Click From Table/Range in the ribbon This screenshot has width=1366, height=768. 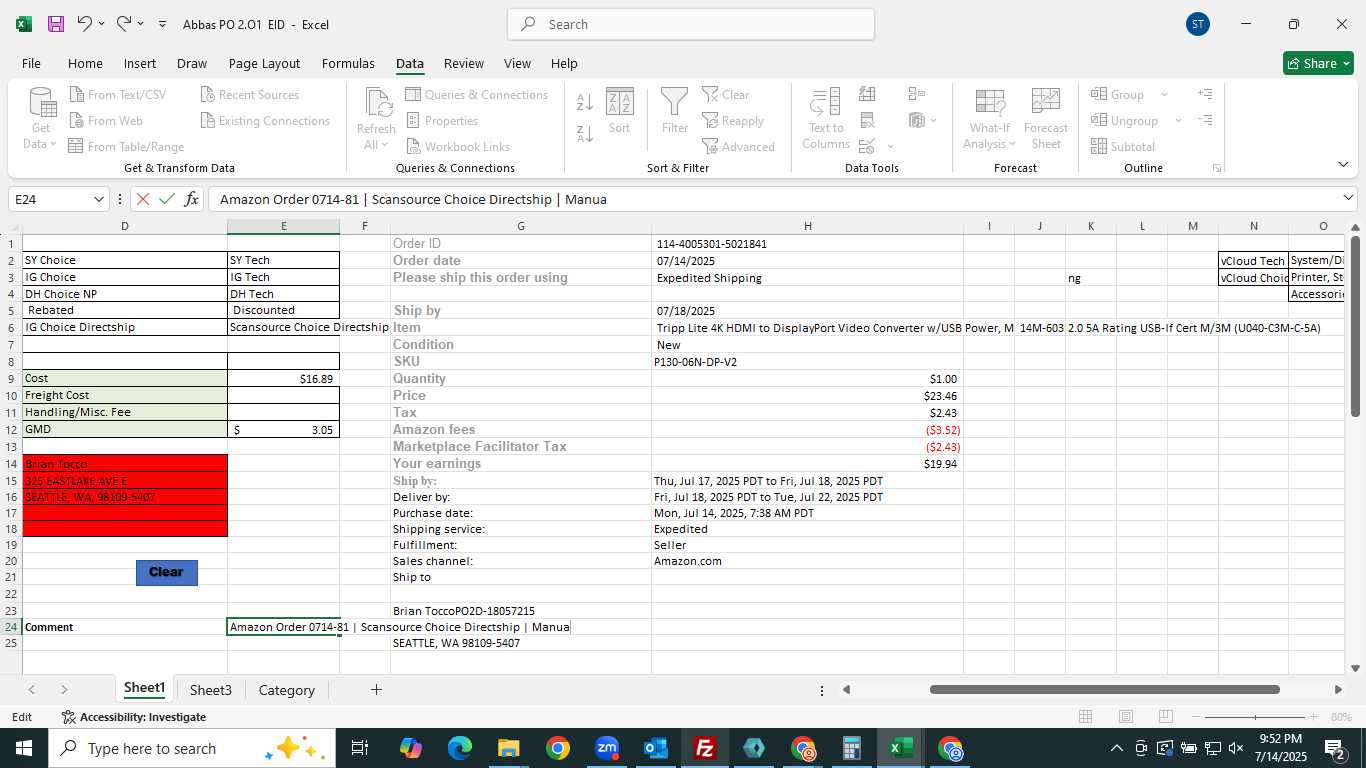(x=126, y=147)
